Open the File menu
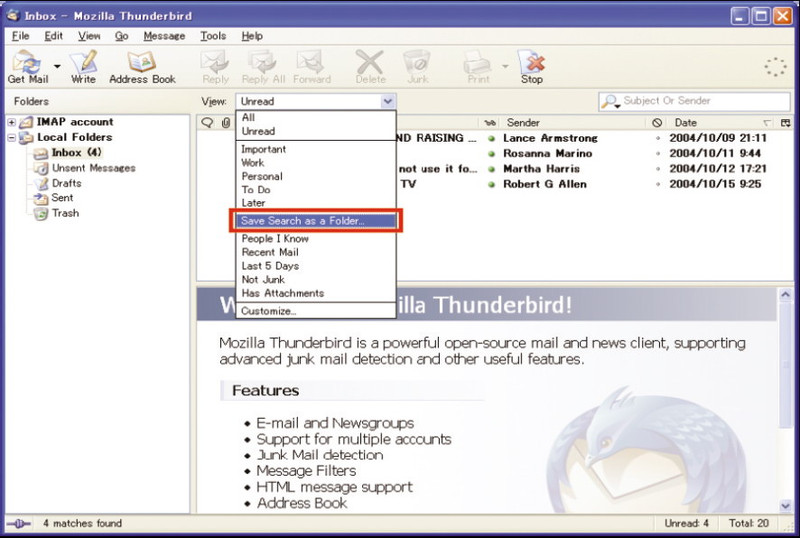800x538 pixels. click(20, 36)
